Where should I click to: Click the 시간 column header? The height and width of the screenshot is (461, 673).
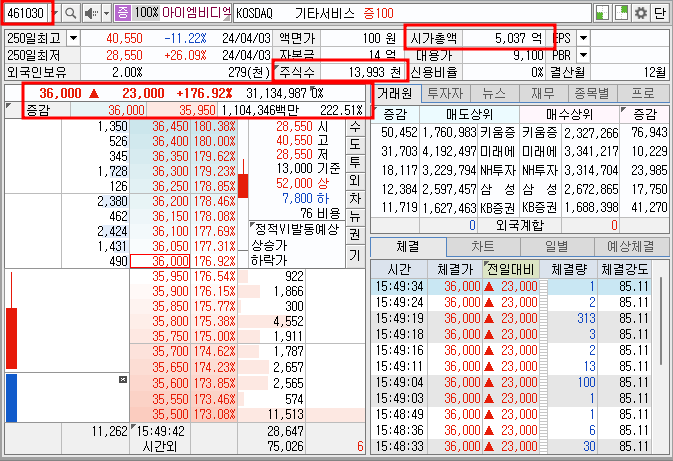[399, 269]
